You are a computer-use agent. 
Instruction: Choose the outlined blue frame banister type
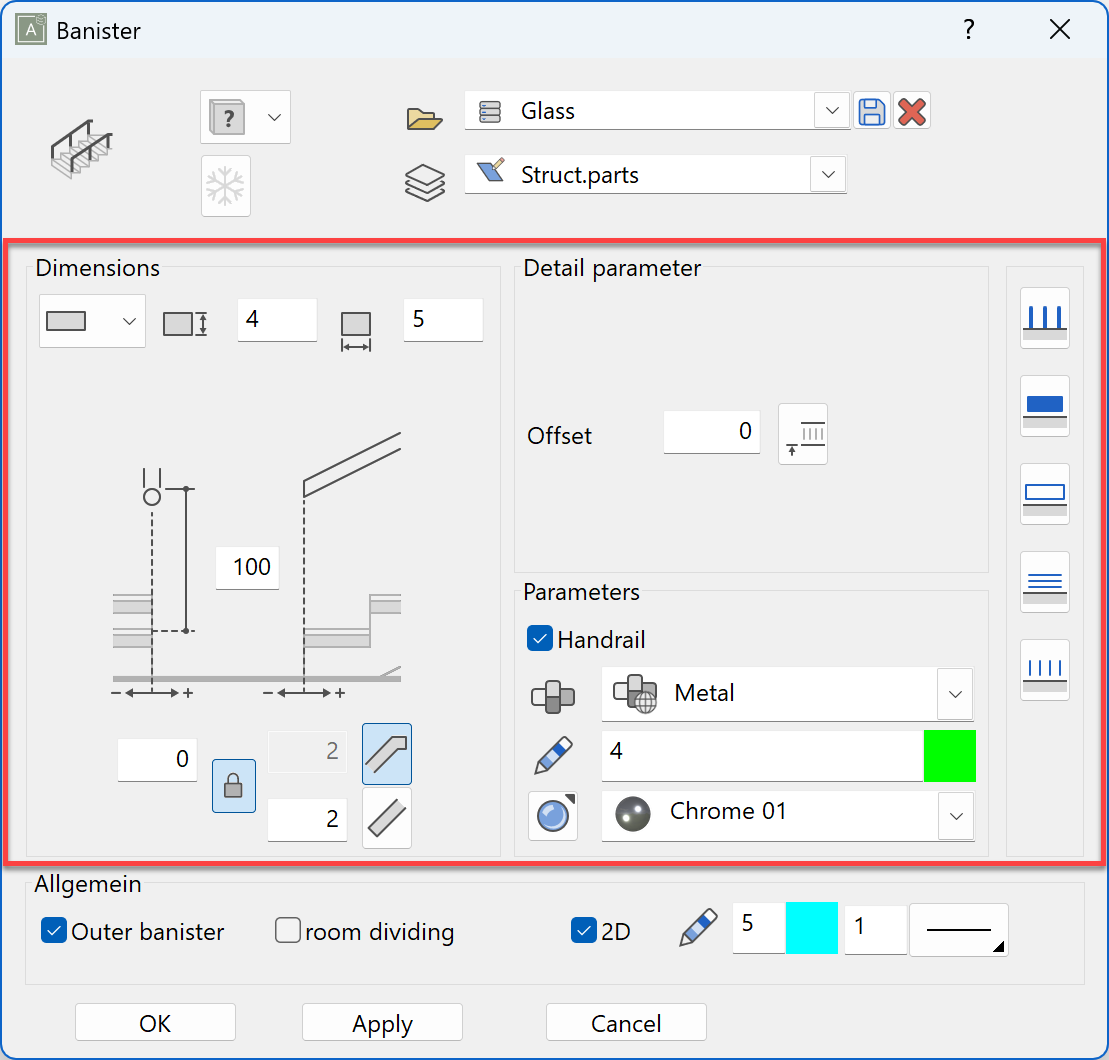[1045, 494]
